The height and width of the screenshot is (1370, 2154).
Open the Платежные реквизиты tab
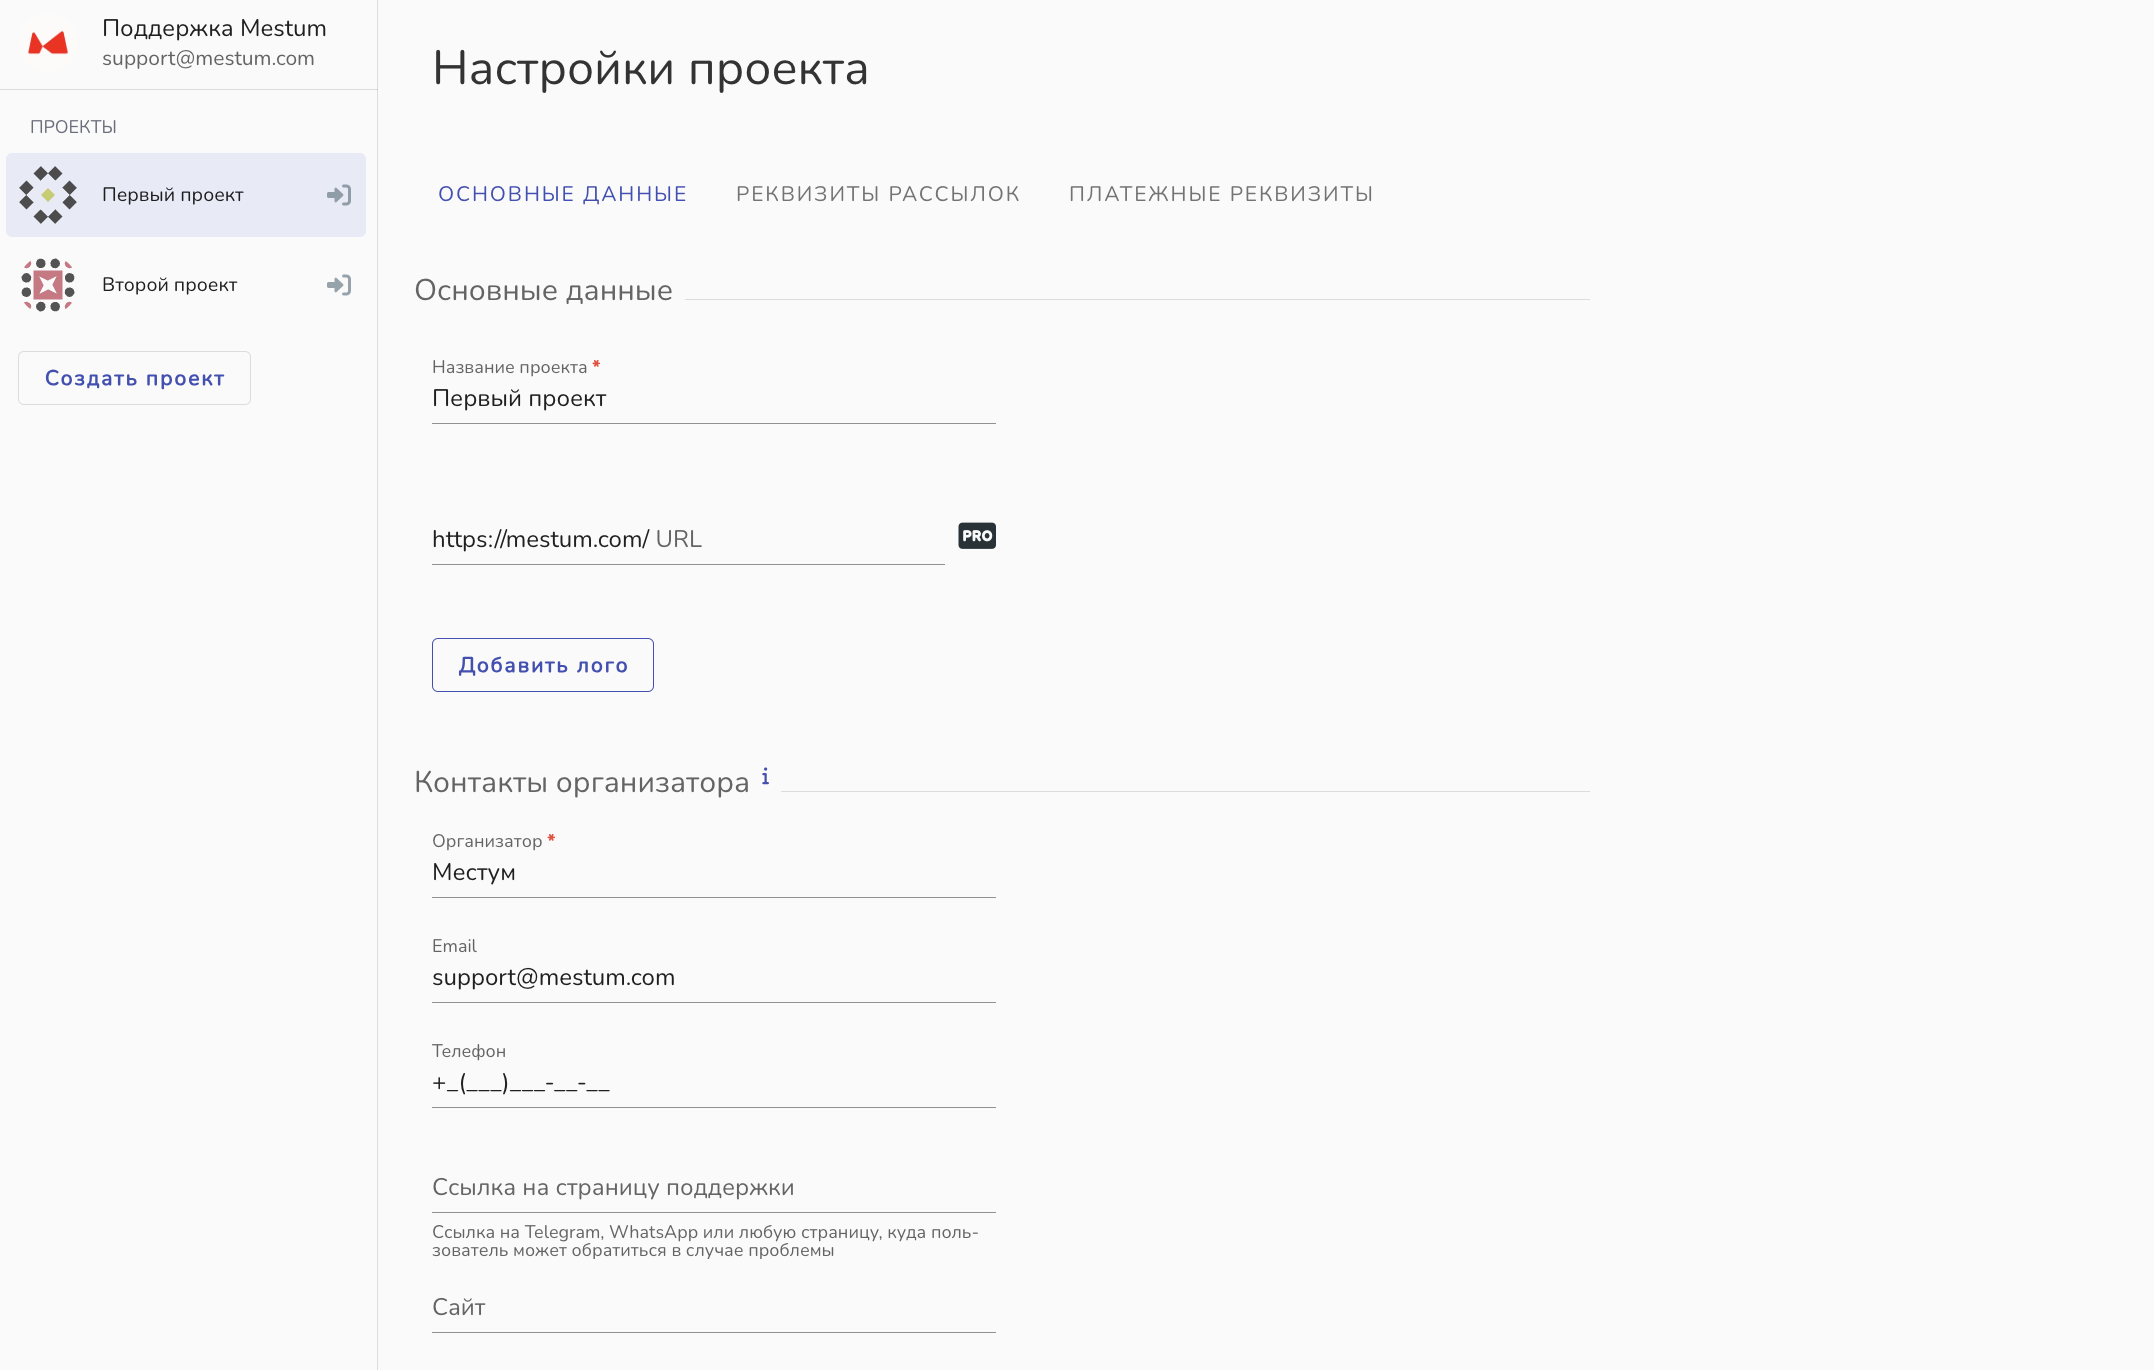click(1220, 194)
